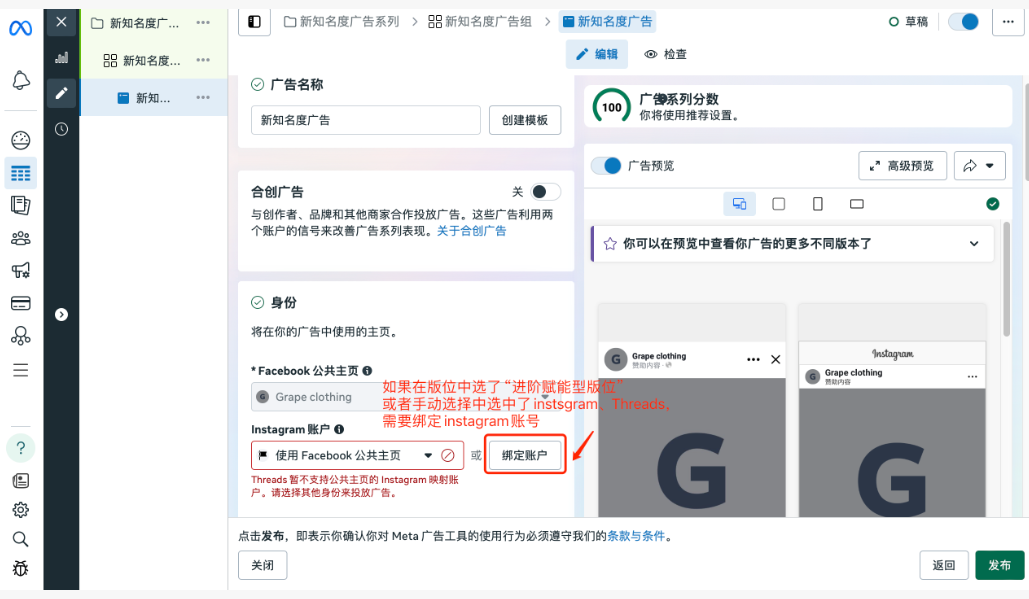The height and width of the screenshot is (599, 1029).
Task: Switch the ad status toggle beside 草稿
Action: [x=963, y=22]
